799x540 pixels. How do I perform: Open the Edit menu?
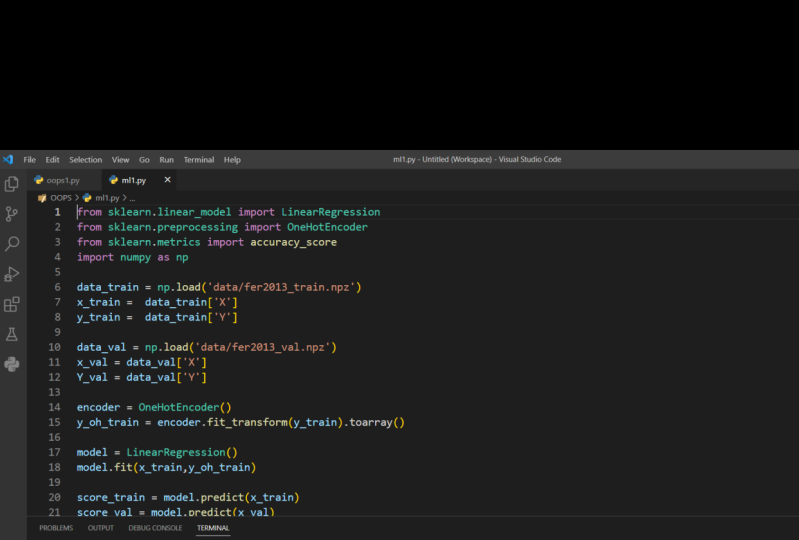pos(52,159)
